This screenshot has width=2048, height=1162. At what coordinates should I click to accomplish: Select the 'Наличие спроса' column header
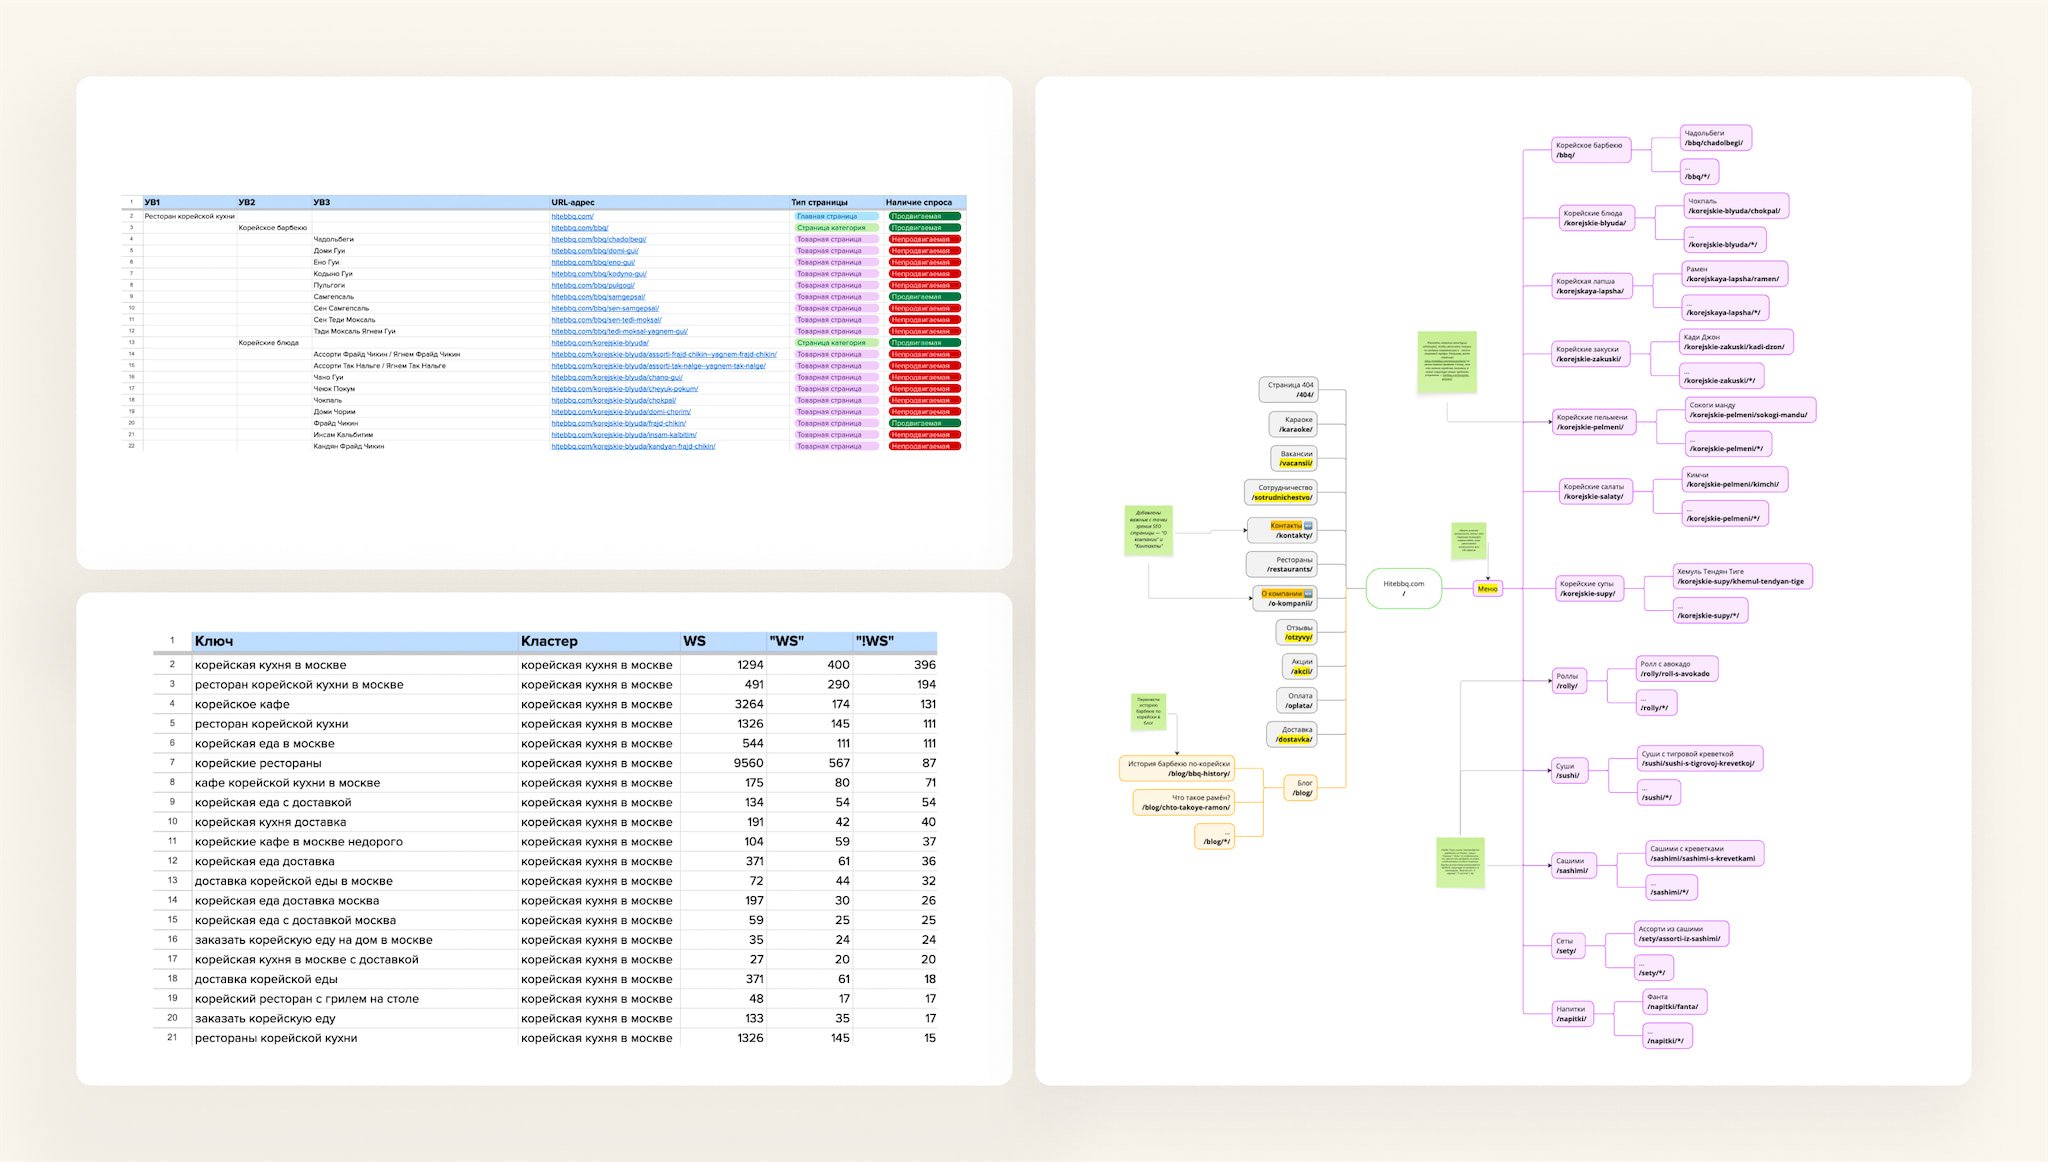(x=918, y=202)
